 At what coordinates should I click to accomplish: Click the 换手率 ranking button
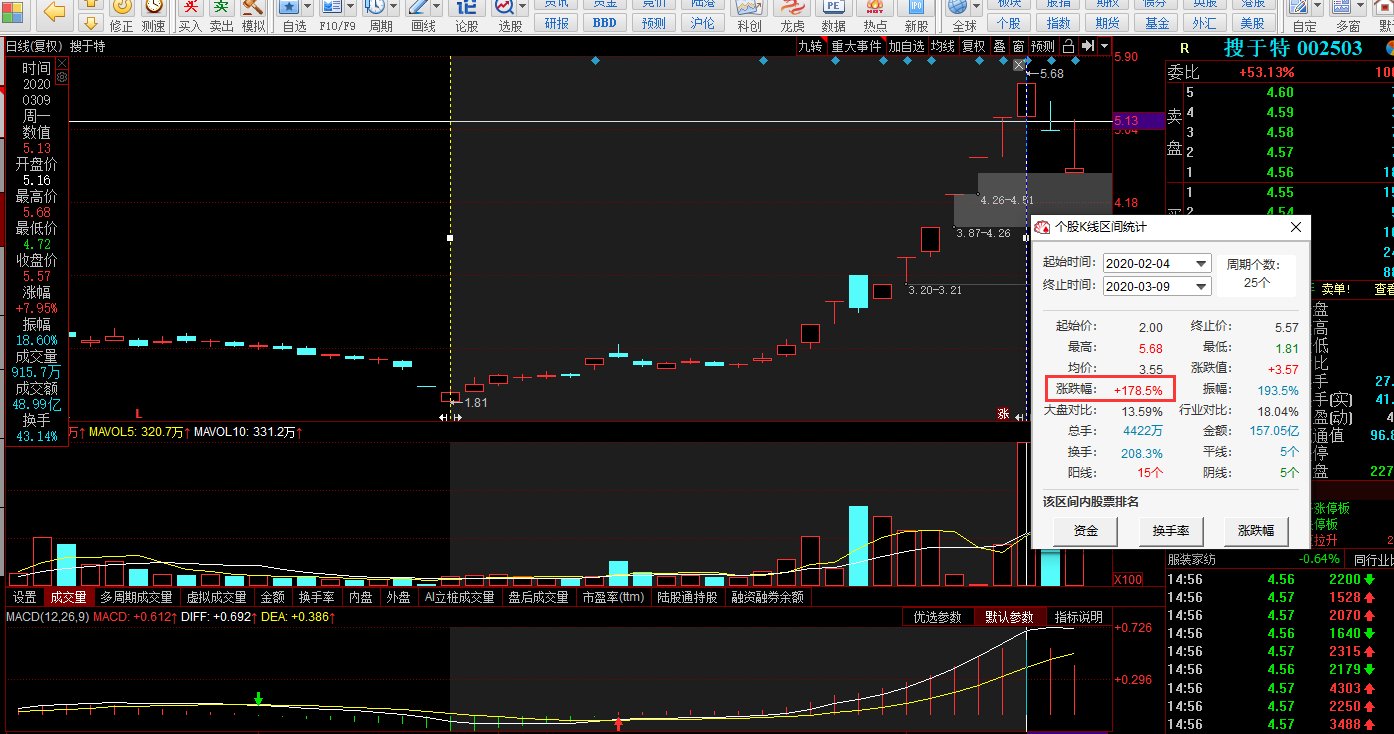[1170, 531]
